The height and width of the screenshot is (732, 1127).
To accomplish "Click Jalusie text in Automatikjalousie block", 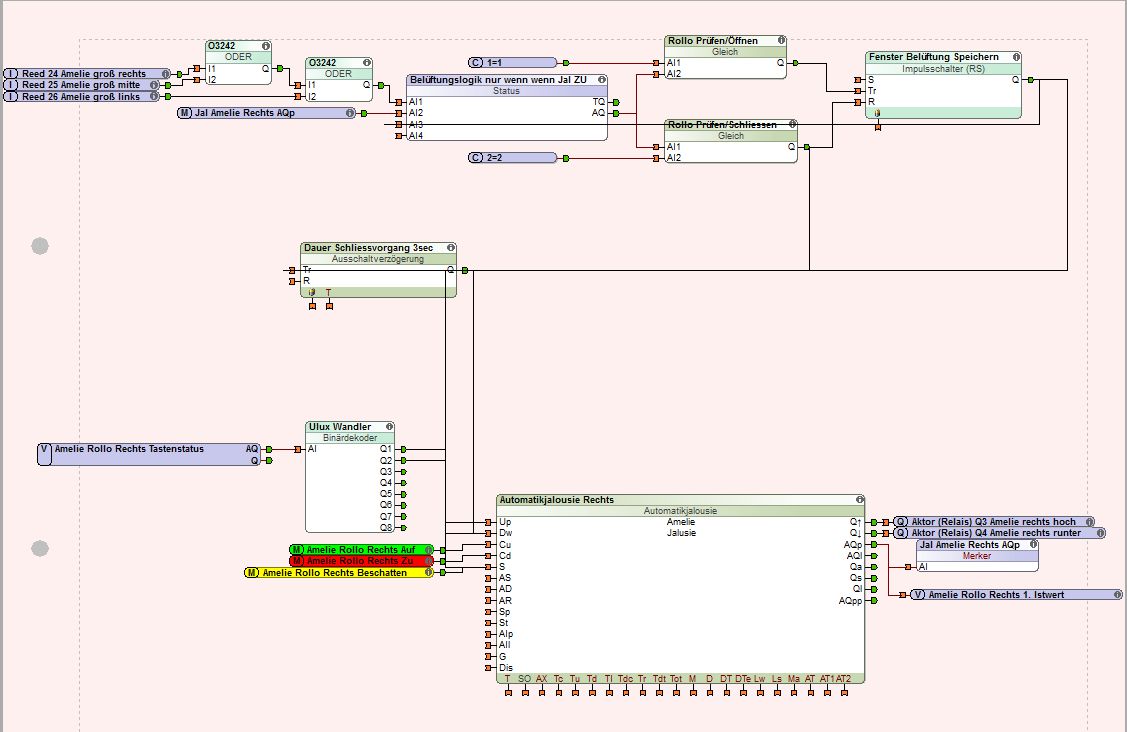I will tap(681, 533).
